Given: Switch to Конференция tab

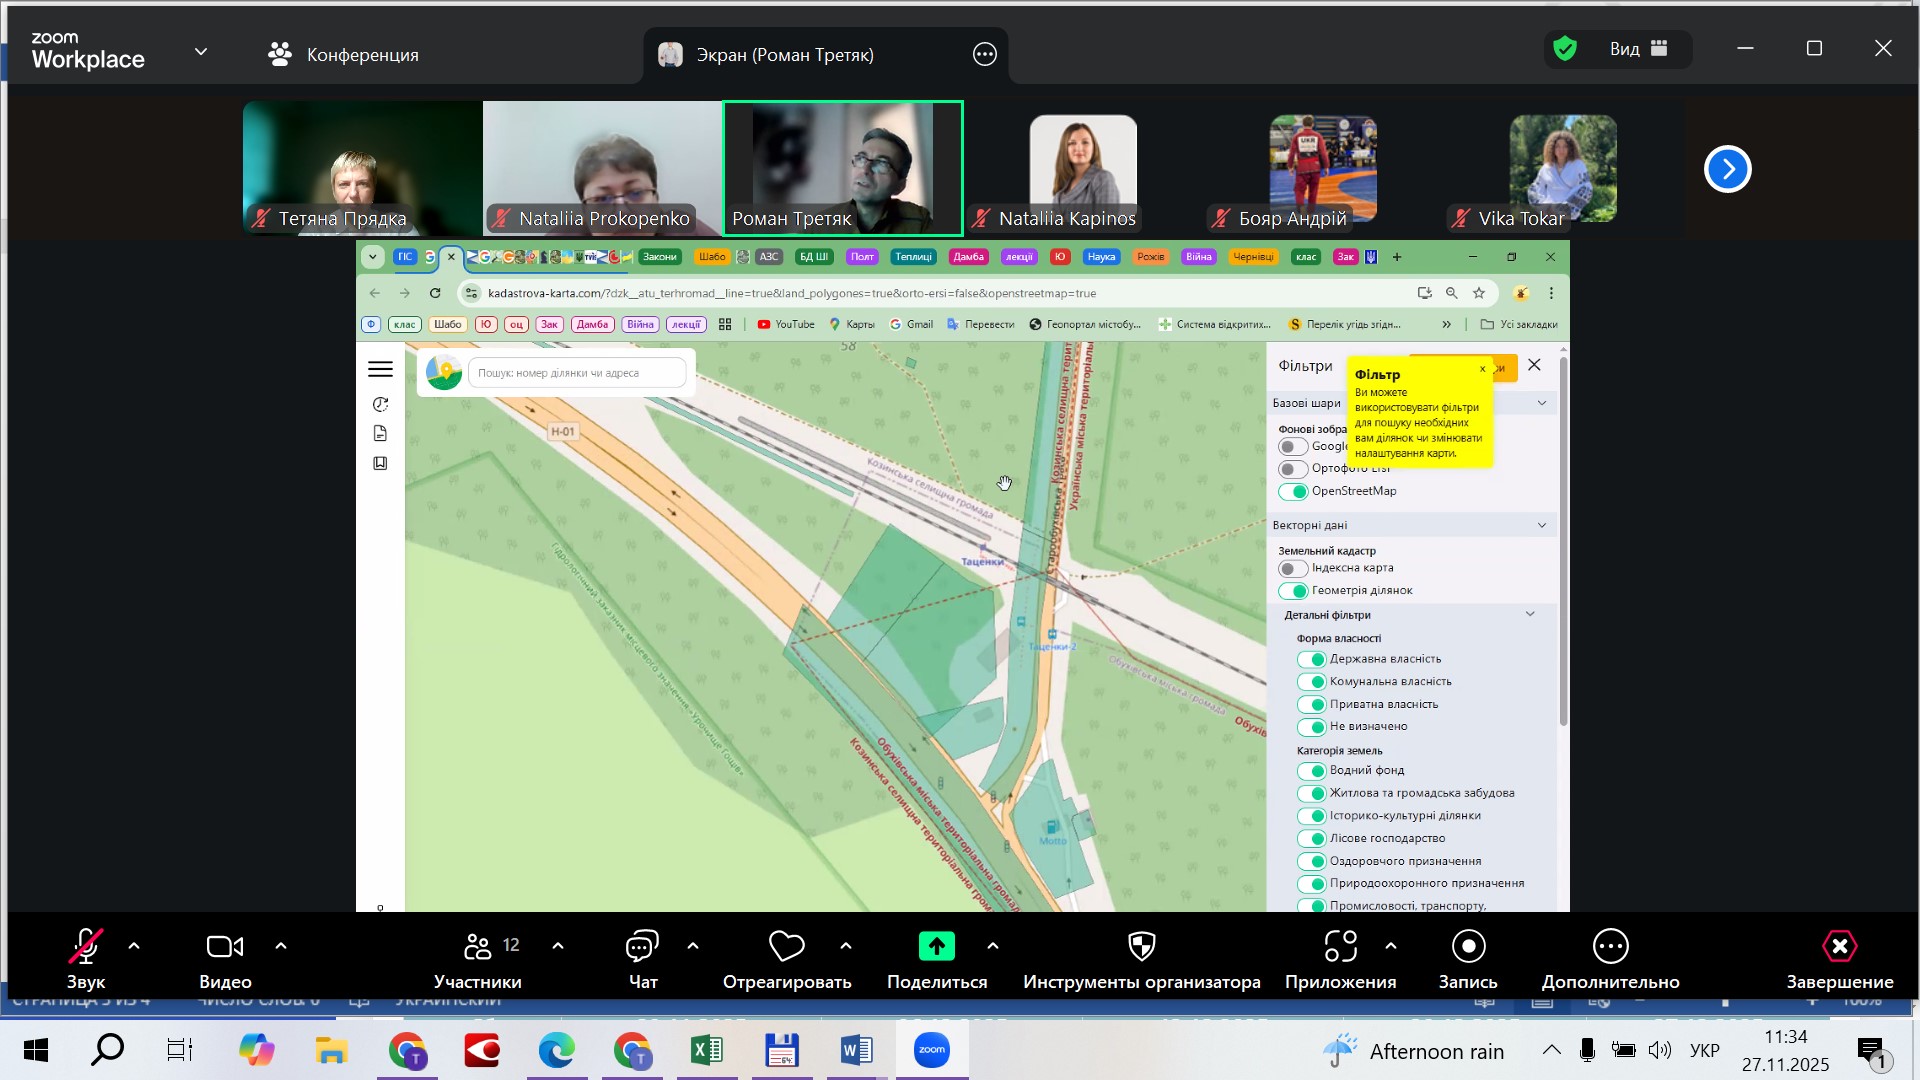Looking at the screenshot, I should tap(344, 54).
